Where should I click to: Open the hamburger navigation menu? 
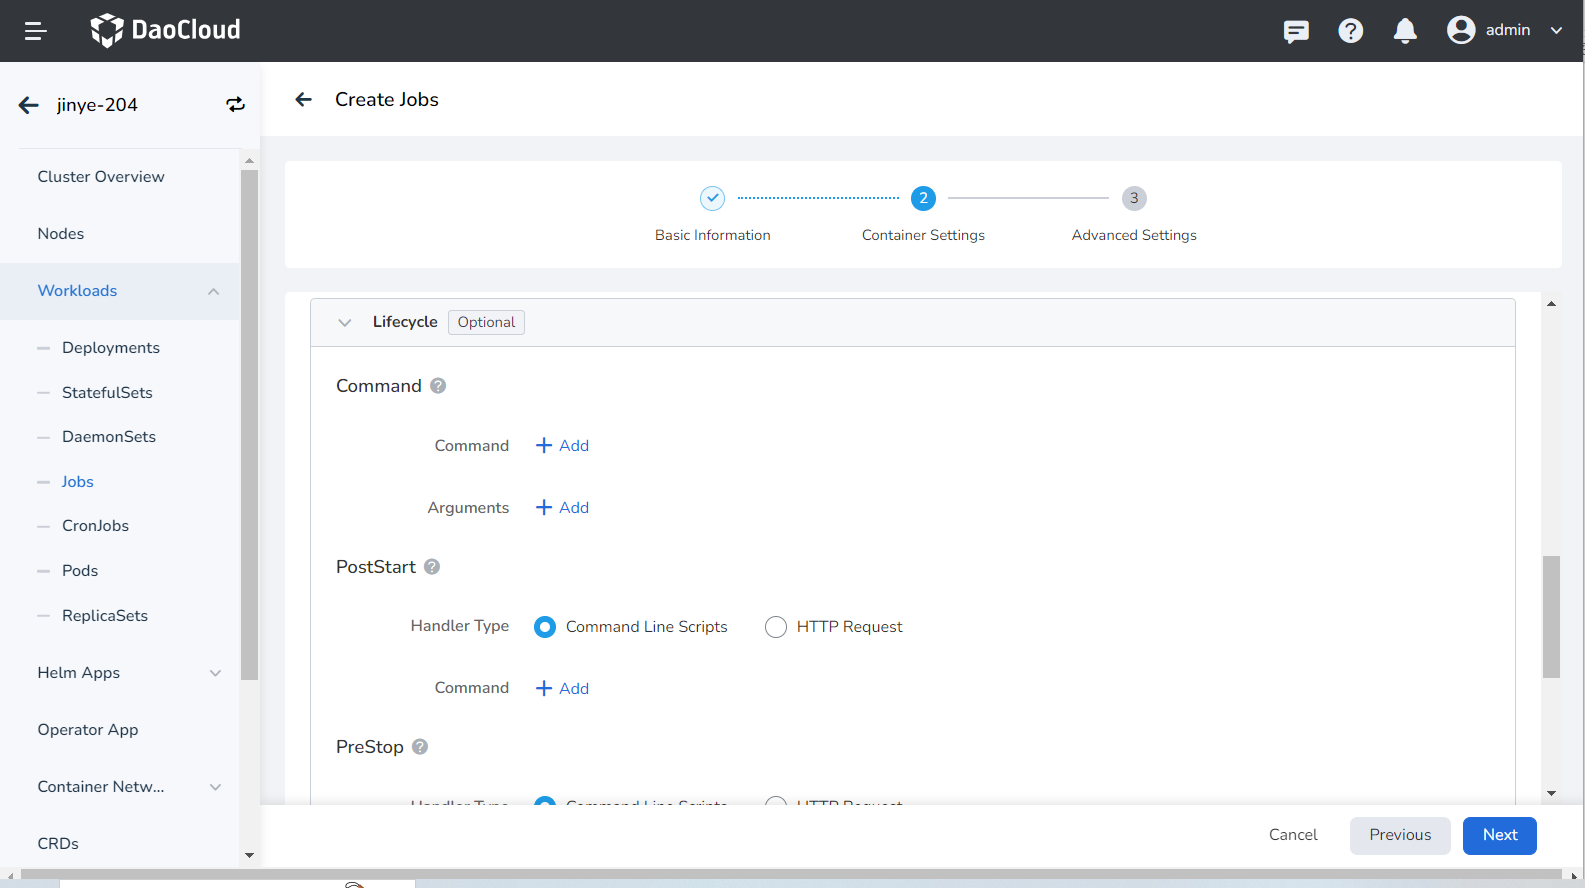35,31
